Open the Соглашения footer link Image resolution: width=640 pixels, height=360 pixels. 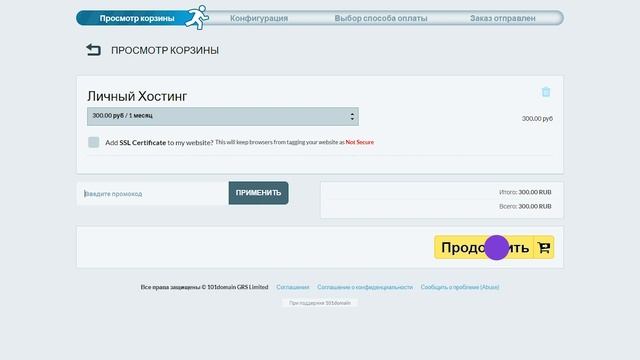(293, 287)
